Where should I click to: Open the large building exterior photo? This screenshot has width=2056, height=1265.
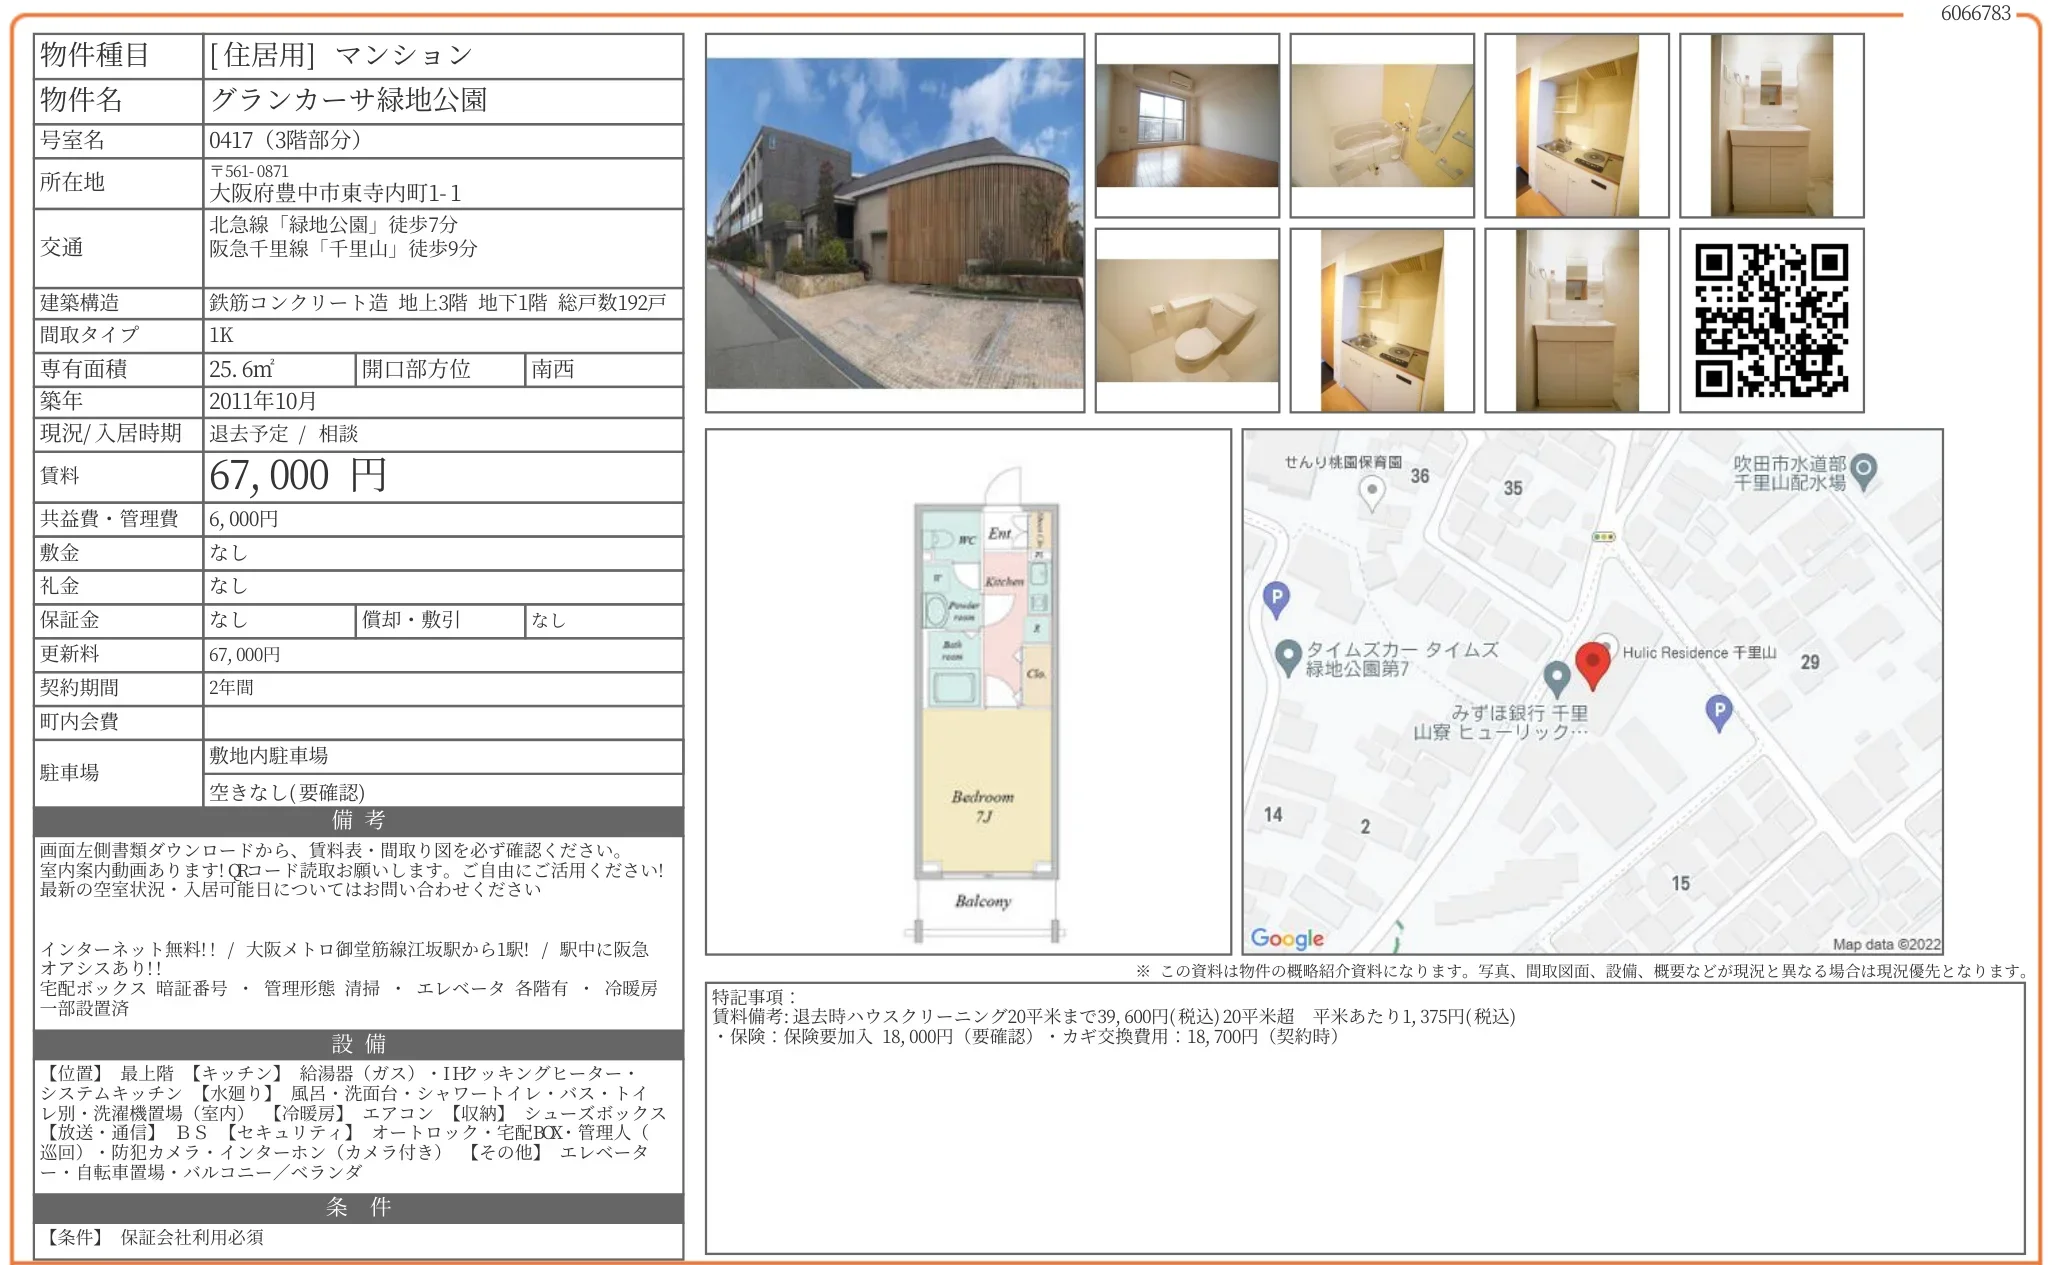coord(894,223)
